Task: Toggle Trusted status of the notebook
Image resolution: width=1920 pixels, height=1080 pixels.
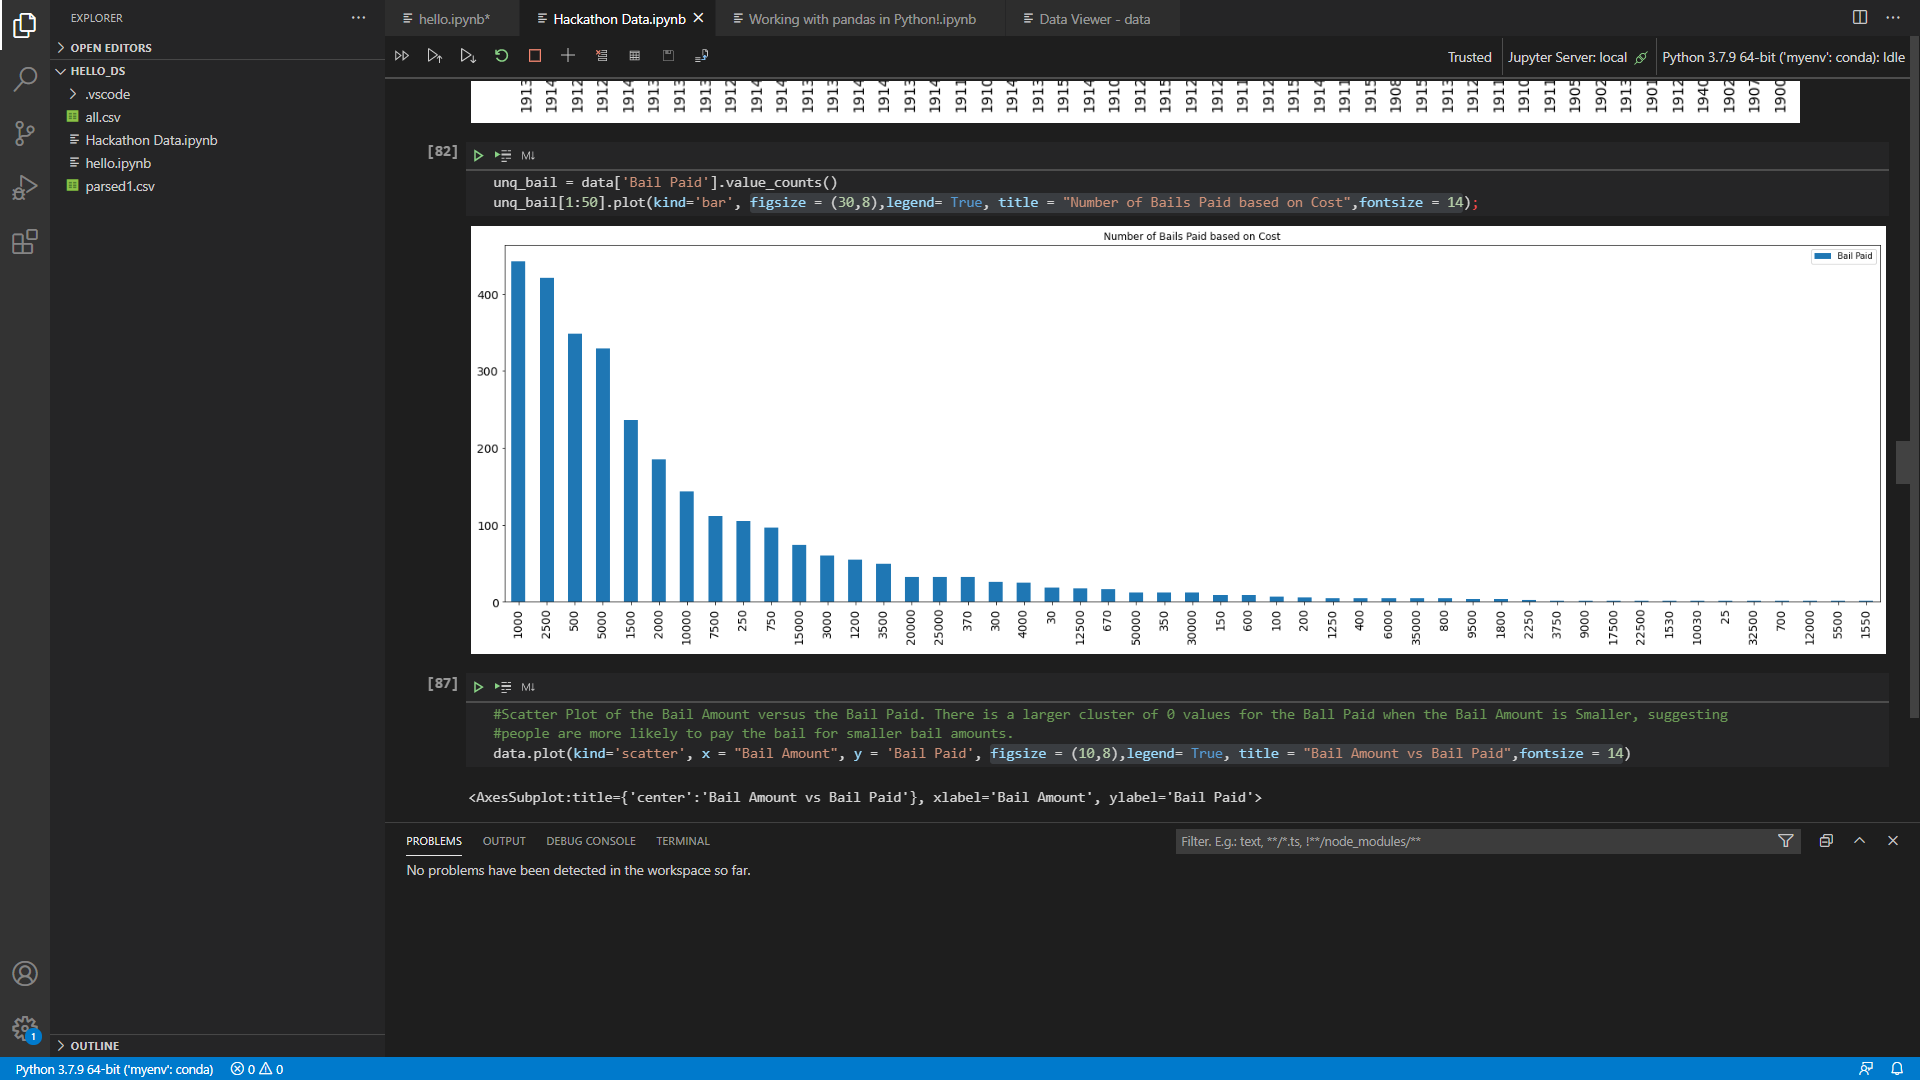Action: coord(1469,57)
